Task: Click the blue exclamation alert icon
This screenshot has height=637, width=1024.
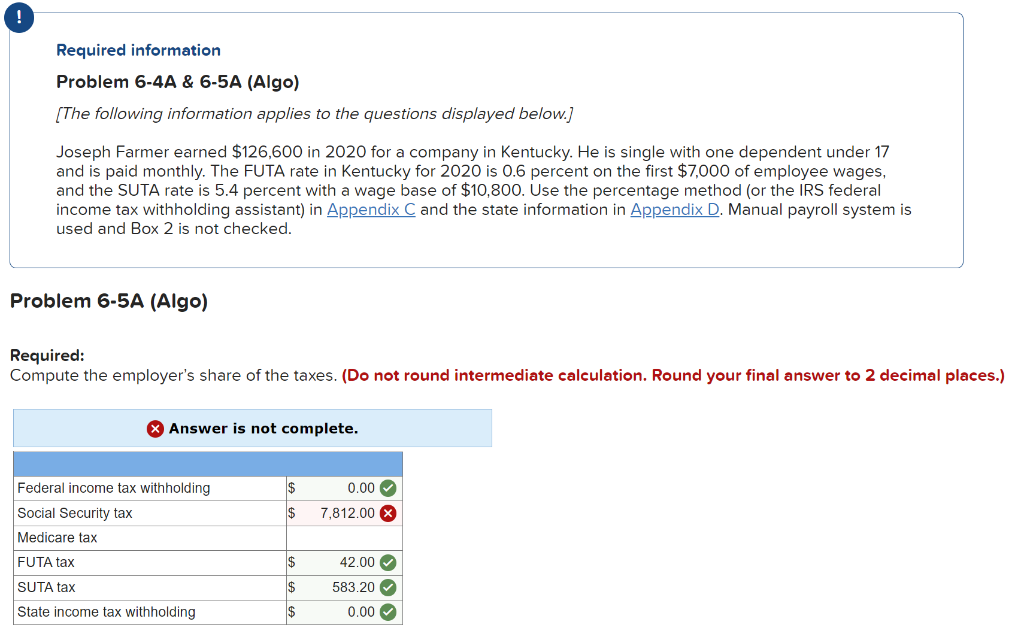Action: point(19,18)
